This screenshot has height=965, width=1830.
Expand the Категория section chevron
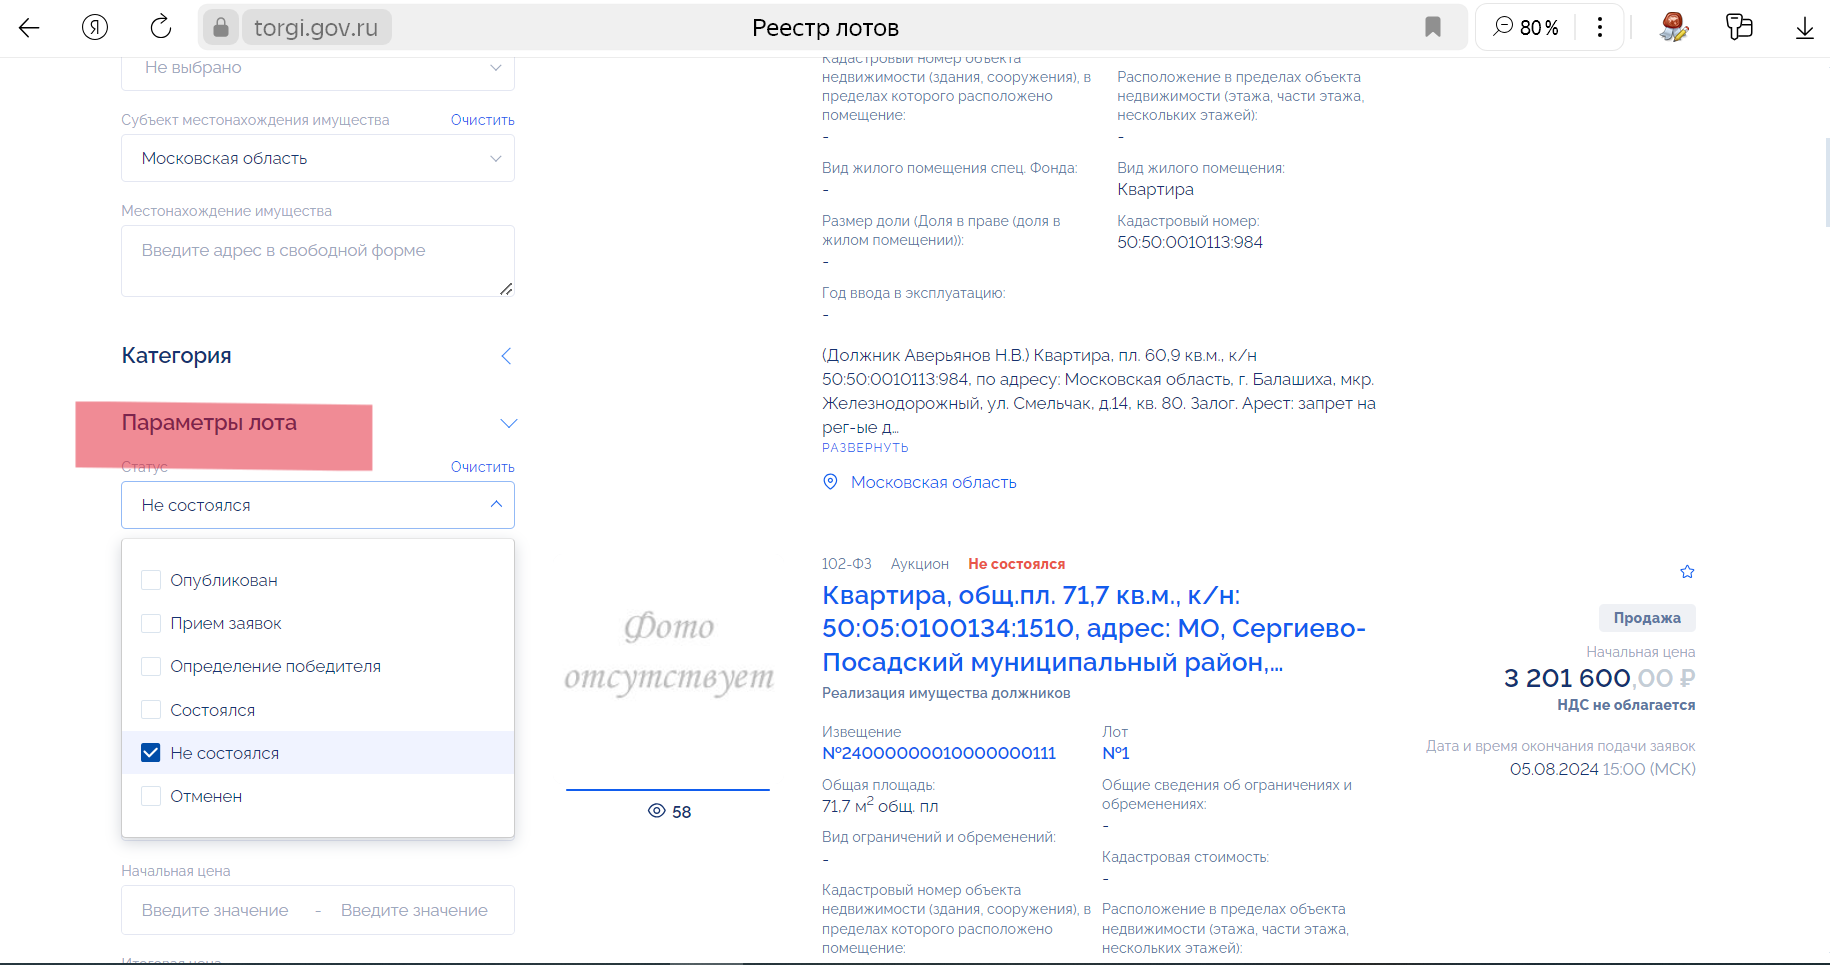506,356
